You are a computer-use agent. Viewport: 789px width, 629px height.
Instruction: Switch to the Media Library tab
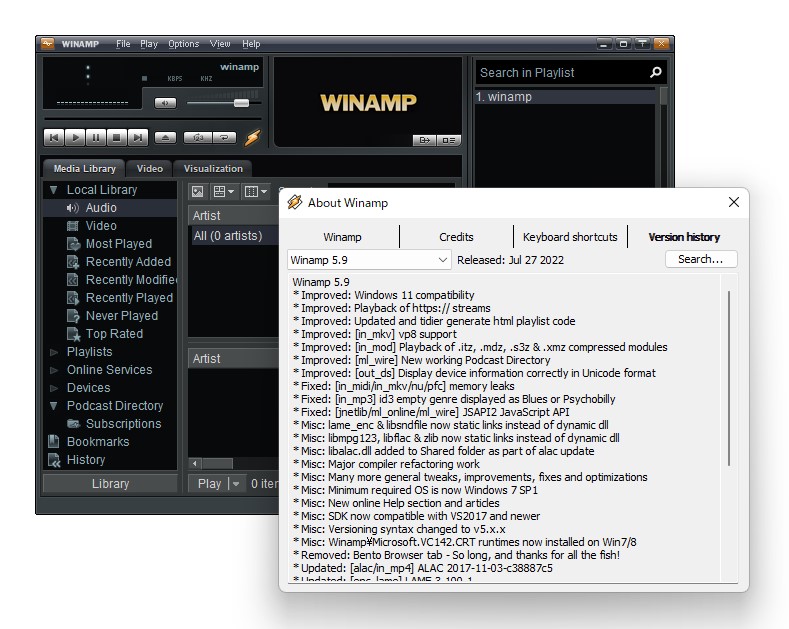(84, 169)
